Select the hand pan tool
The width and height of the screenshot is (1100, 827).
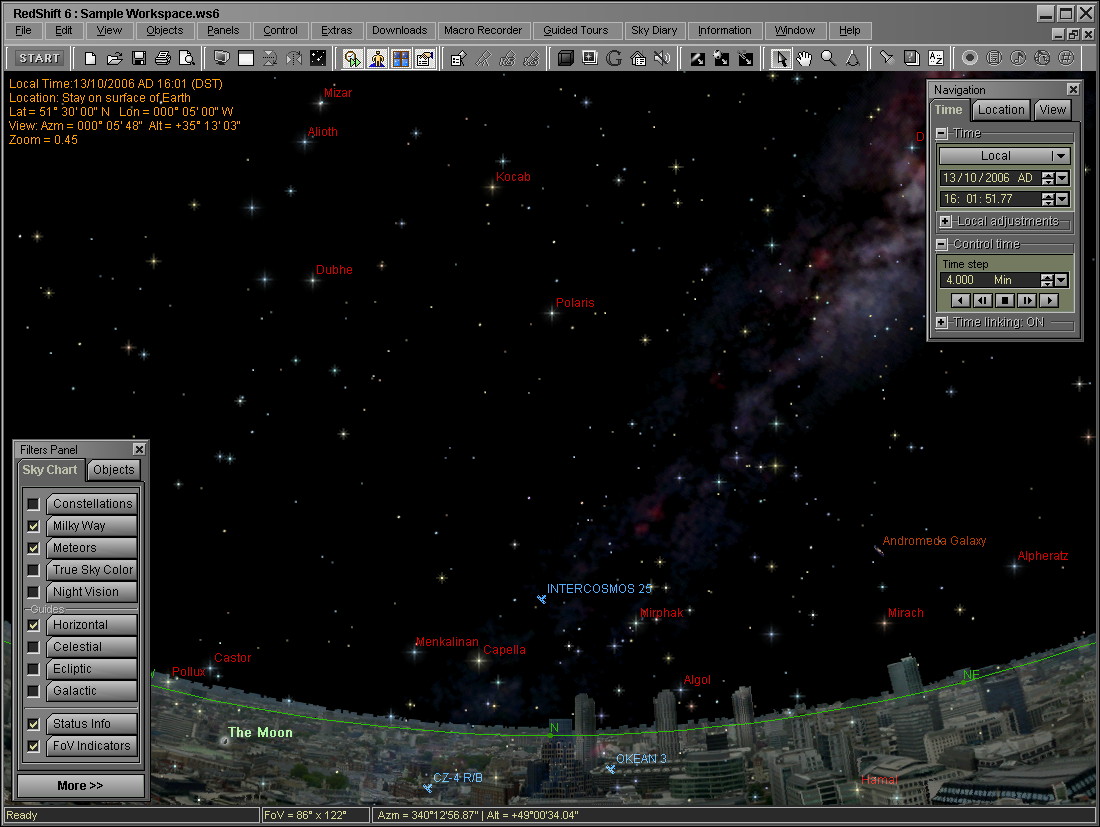(805, 59)
